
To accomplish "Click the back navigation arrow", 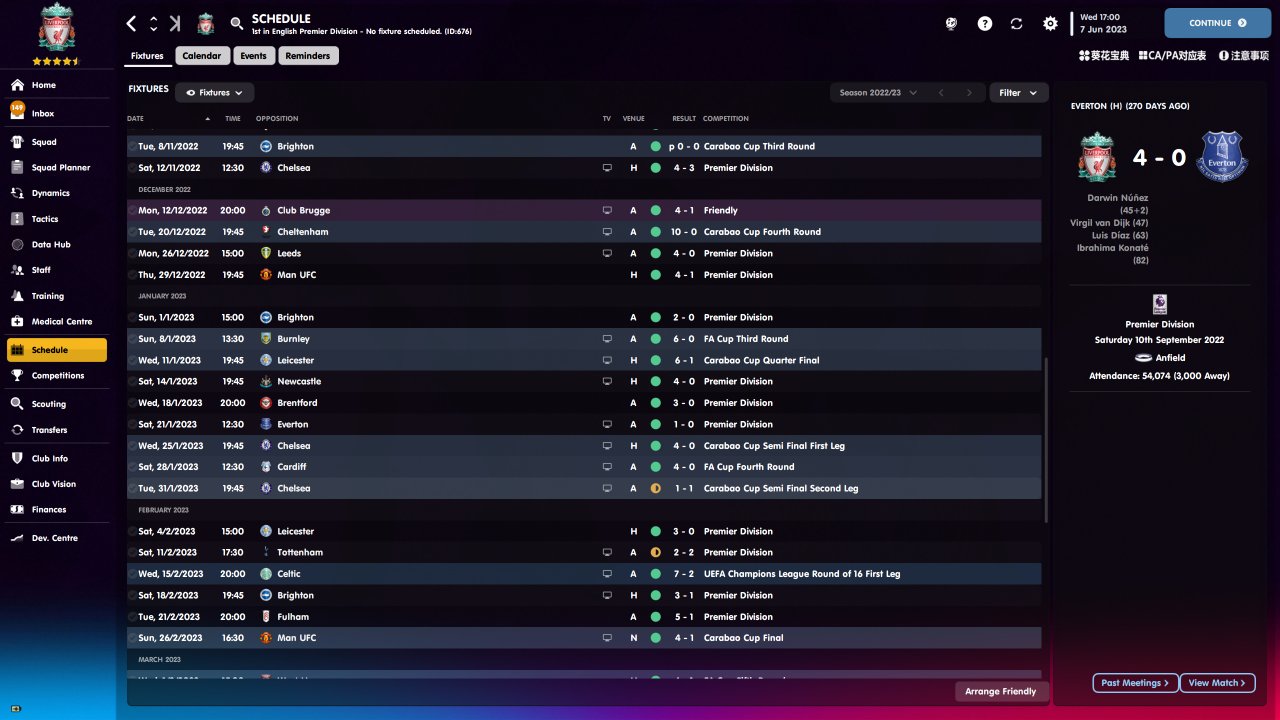I will [x=132, y=23].
